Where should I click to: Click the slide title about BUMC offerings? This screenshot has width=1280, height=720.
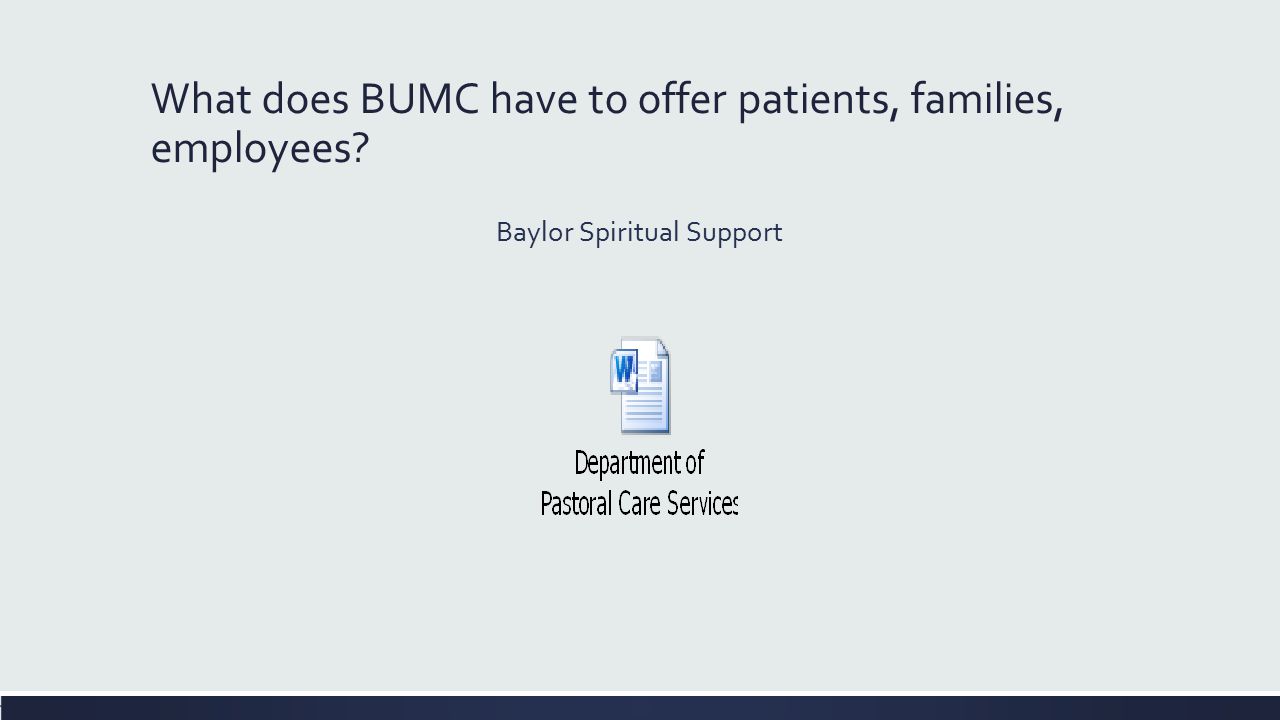pyautogui.click(x=606, y=124)
